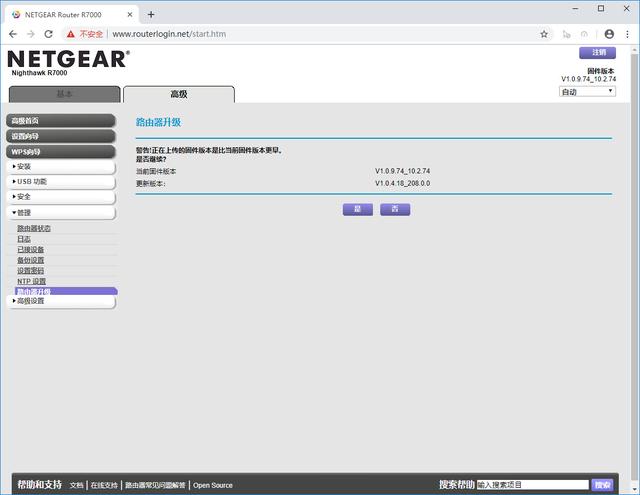Expand the USB 功能 section
Image resolution: width=640 pixels, height=495 pixels.
pos(61,182)
